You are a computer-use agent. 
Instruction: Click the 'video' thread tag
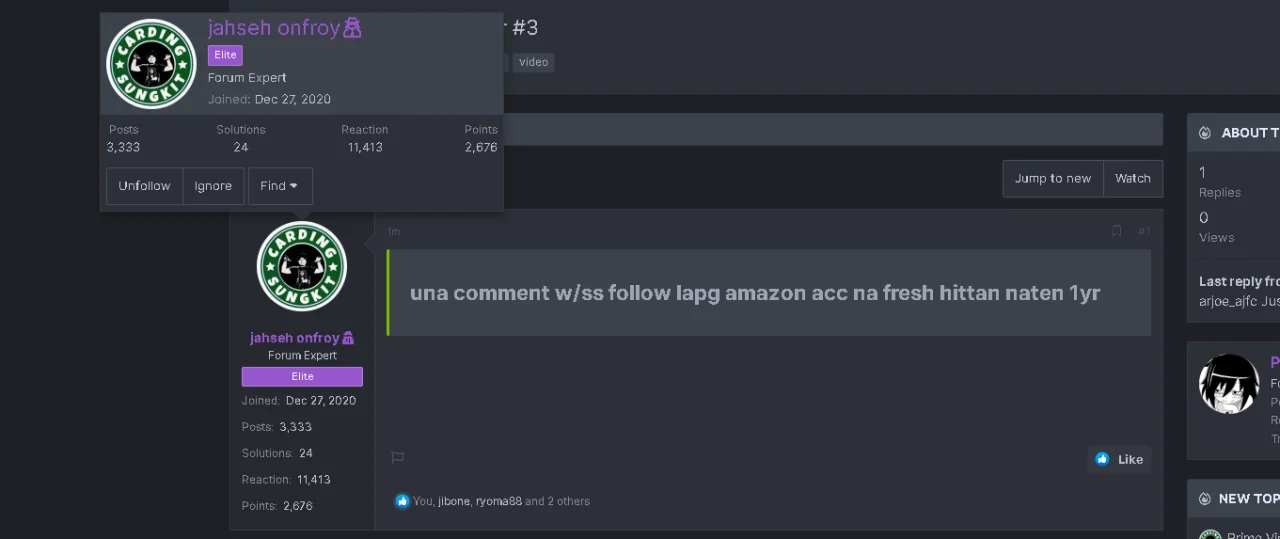click(x=534, y=62)
